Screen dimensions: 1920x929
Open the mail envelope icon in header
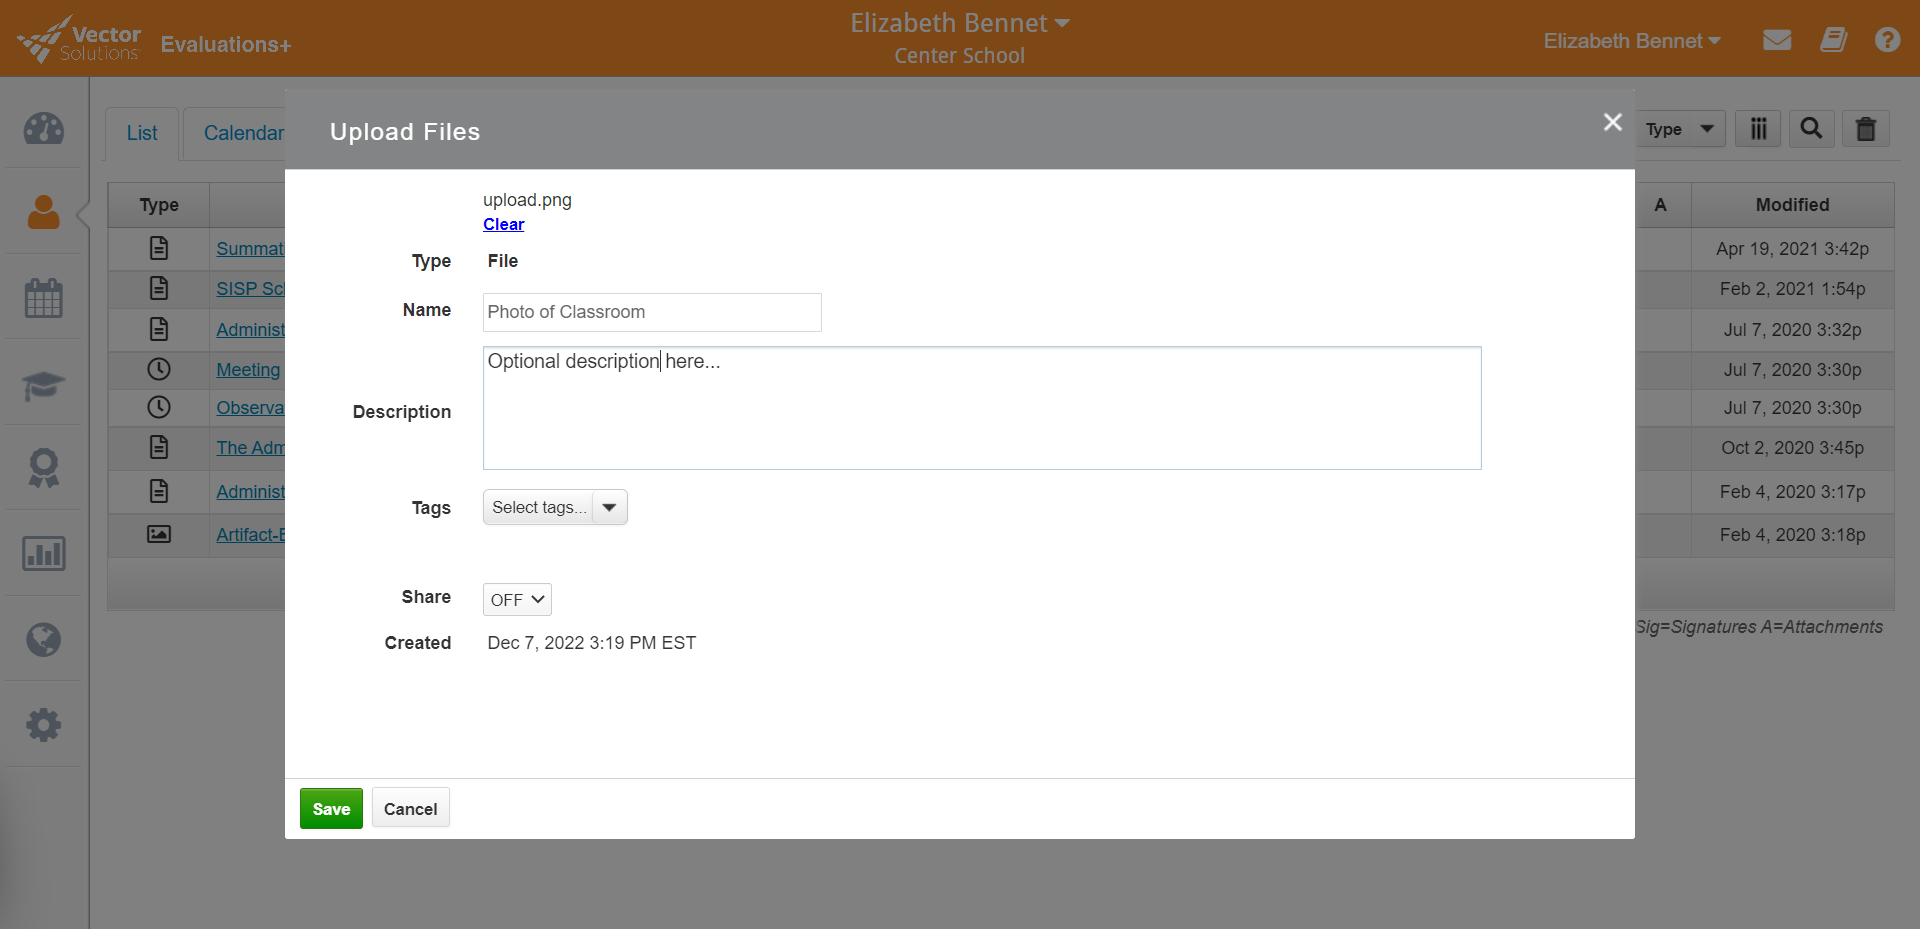(x=1776, y=41)
